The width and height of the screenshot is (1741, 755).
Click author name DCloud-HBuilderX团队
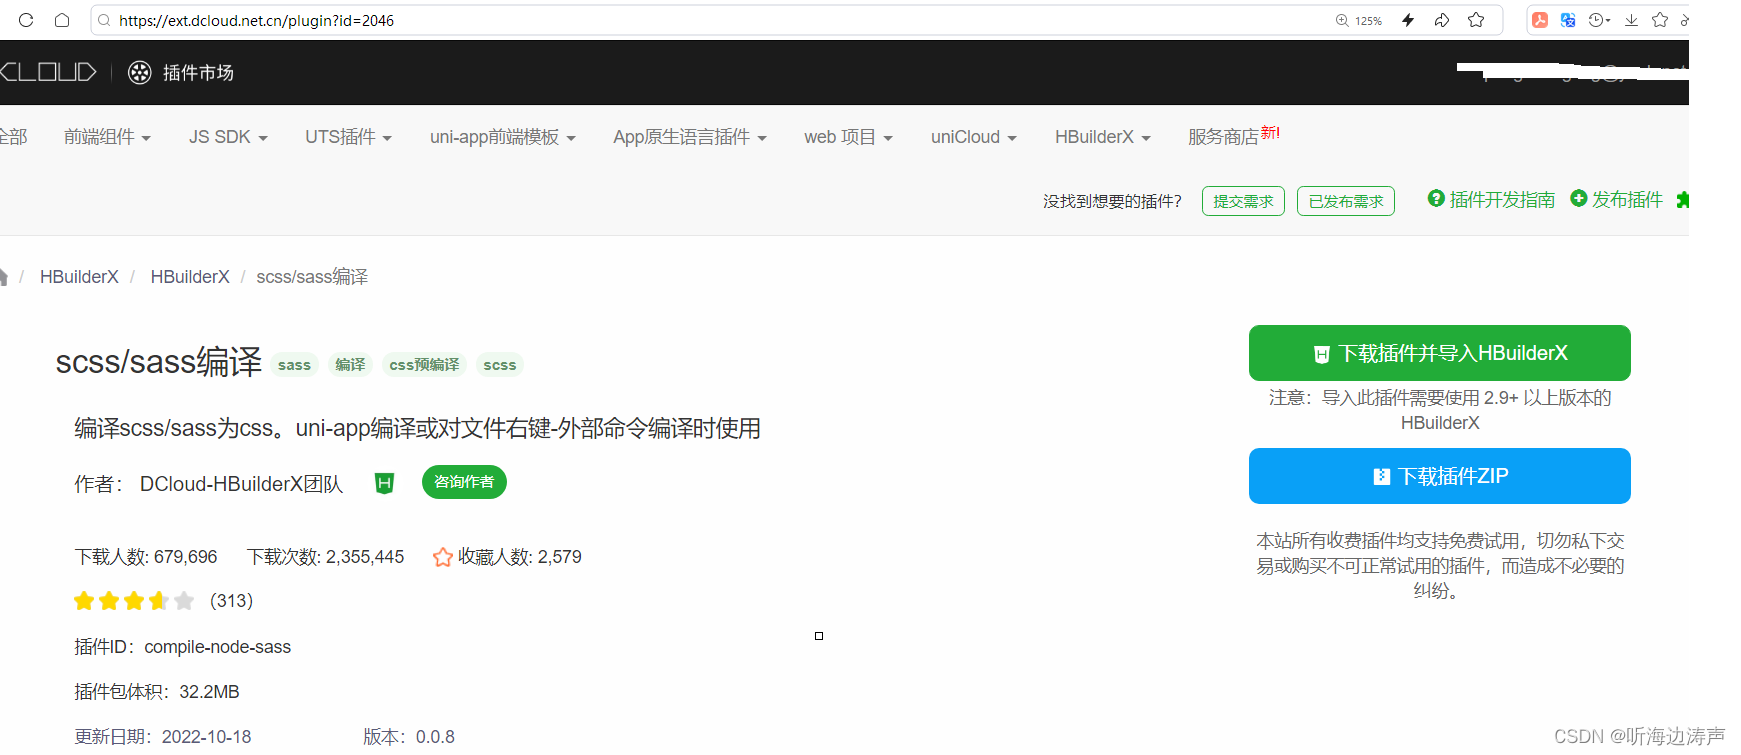coord(241,484)
